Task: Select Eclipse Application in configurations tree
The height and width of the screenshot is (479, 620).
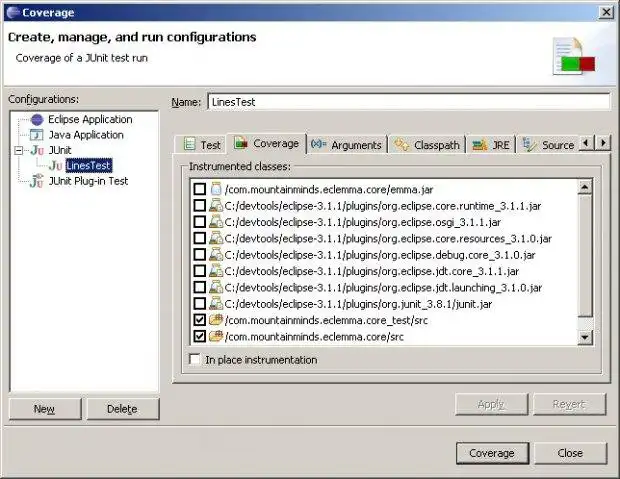Action: point(90,119)
